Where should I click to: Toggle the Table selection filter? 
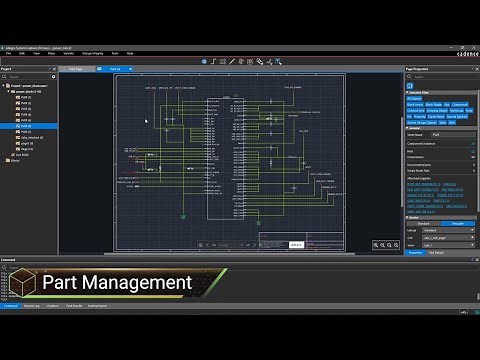(442, 123)
